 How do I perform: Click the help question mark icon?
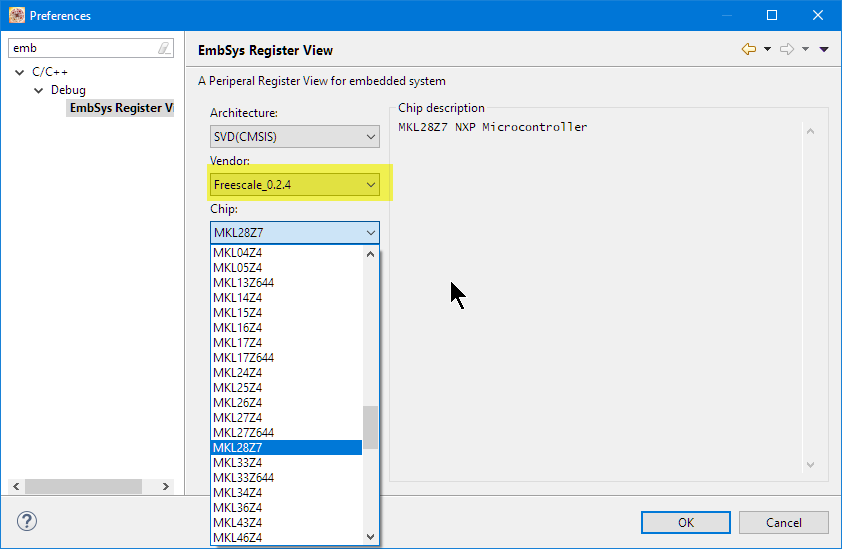click(x=27, y=521)
